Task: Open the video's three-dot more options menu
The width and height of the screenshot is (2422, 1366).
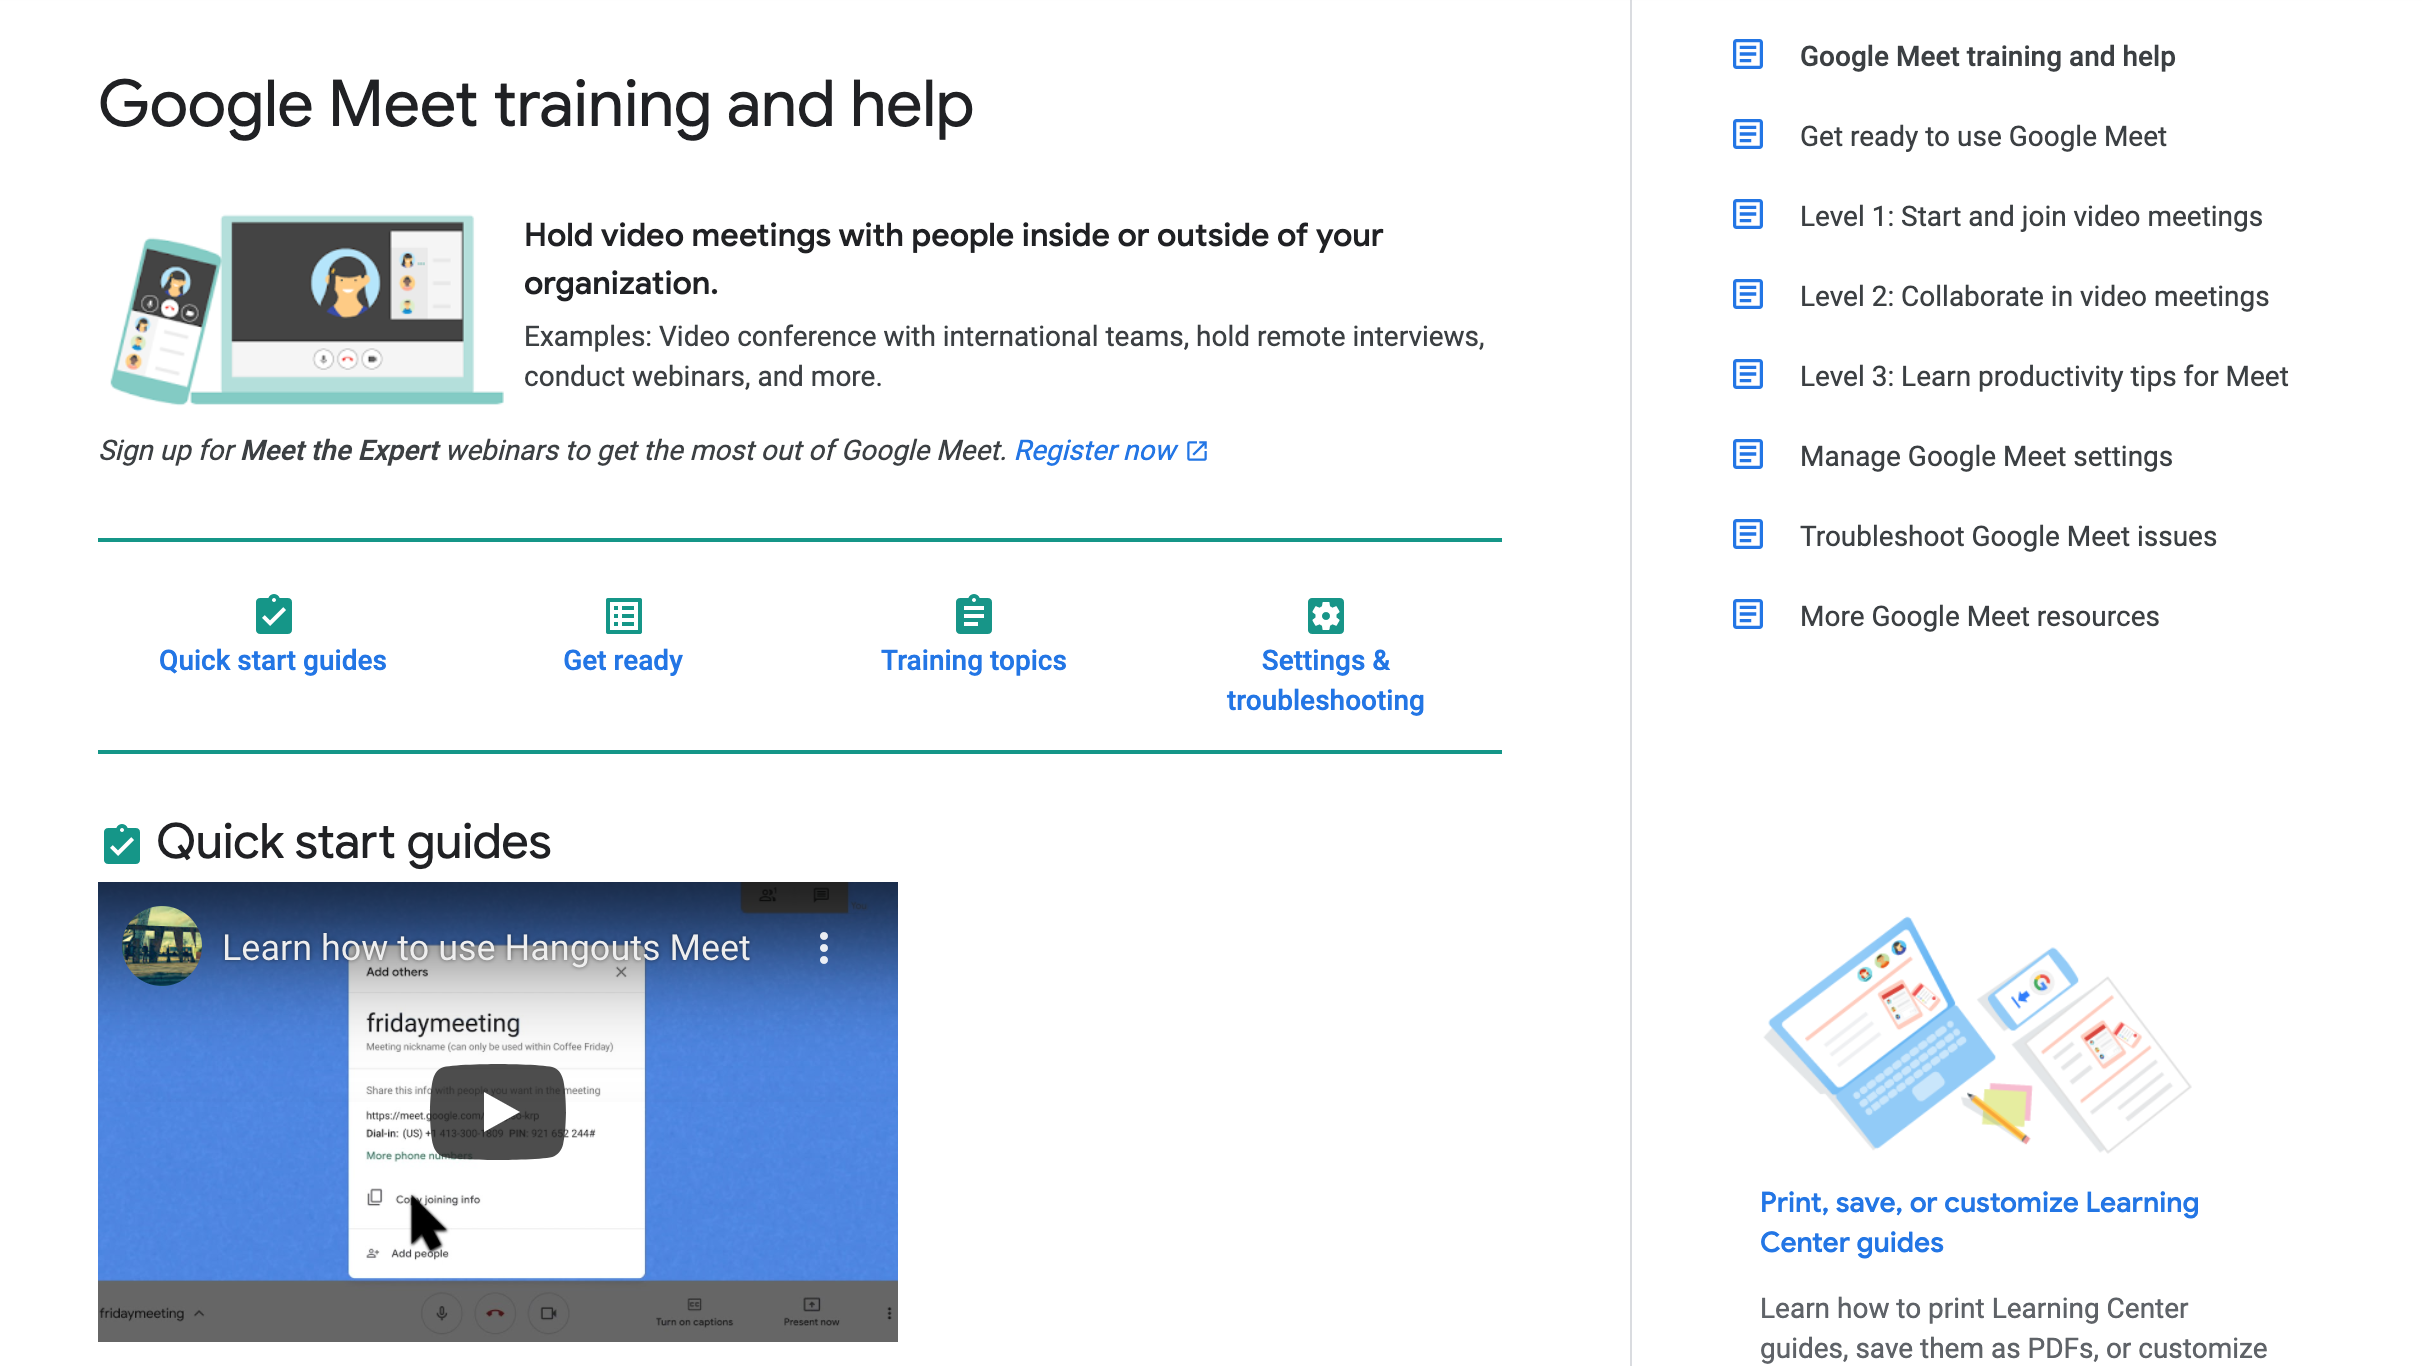Action: [x=824, y=948]
